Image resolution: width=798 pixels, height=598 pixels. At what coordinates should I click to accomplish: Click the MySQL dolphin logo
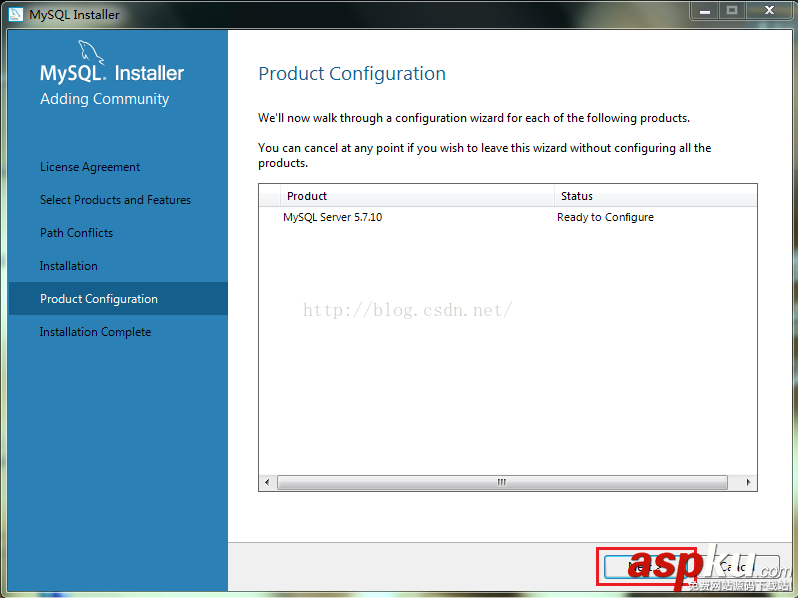[x=91, y=52]
